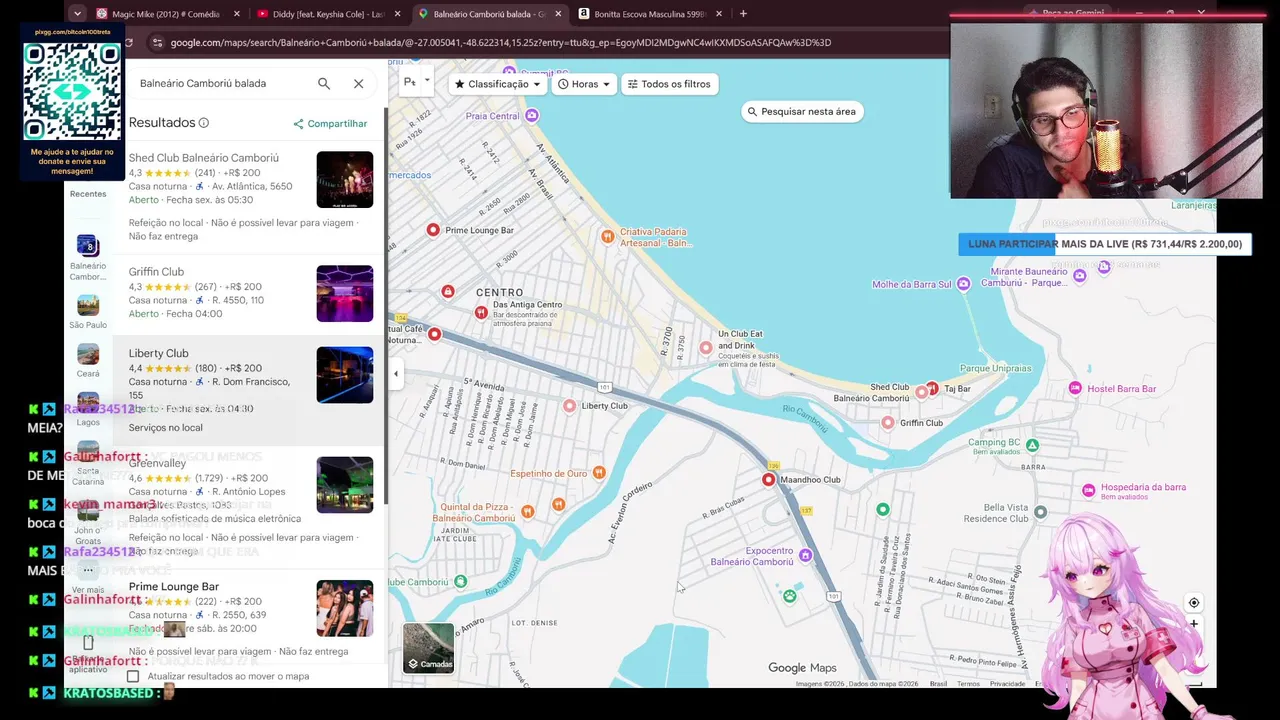The image size is (1280, 720).
Task: Click Pesquisar nesta área button
Action: [802, 112]
